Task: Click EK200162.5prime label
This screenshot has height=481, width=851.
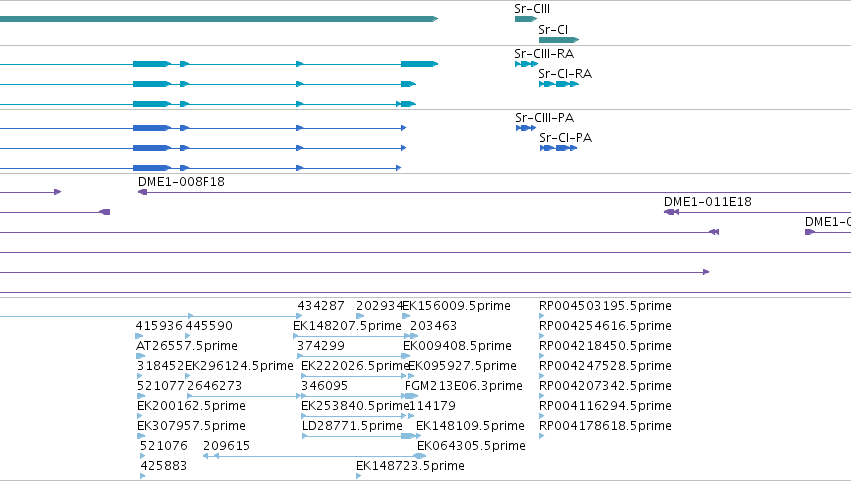Action: [191, 406]
